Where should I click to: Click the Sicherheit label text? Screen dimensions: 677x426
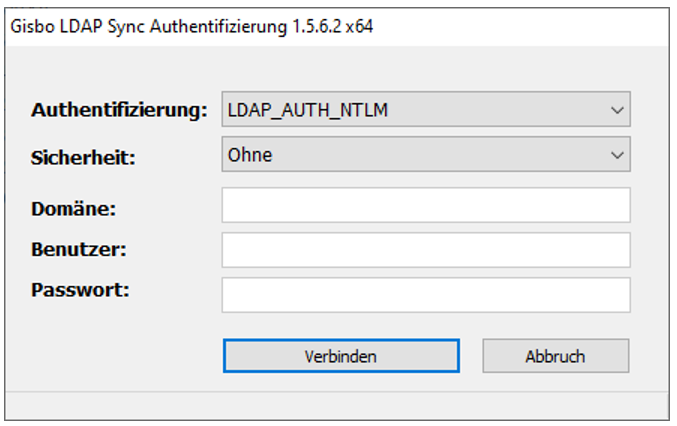(x=83, y=158)
